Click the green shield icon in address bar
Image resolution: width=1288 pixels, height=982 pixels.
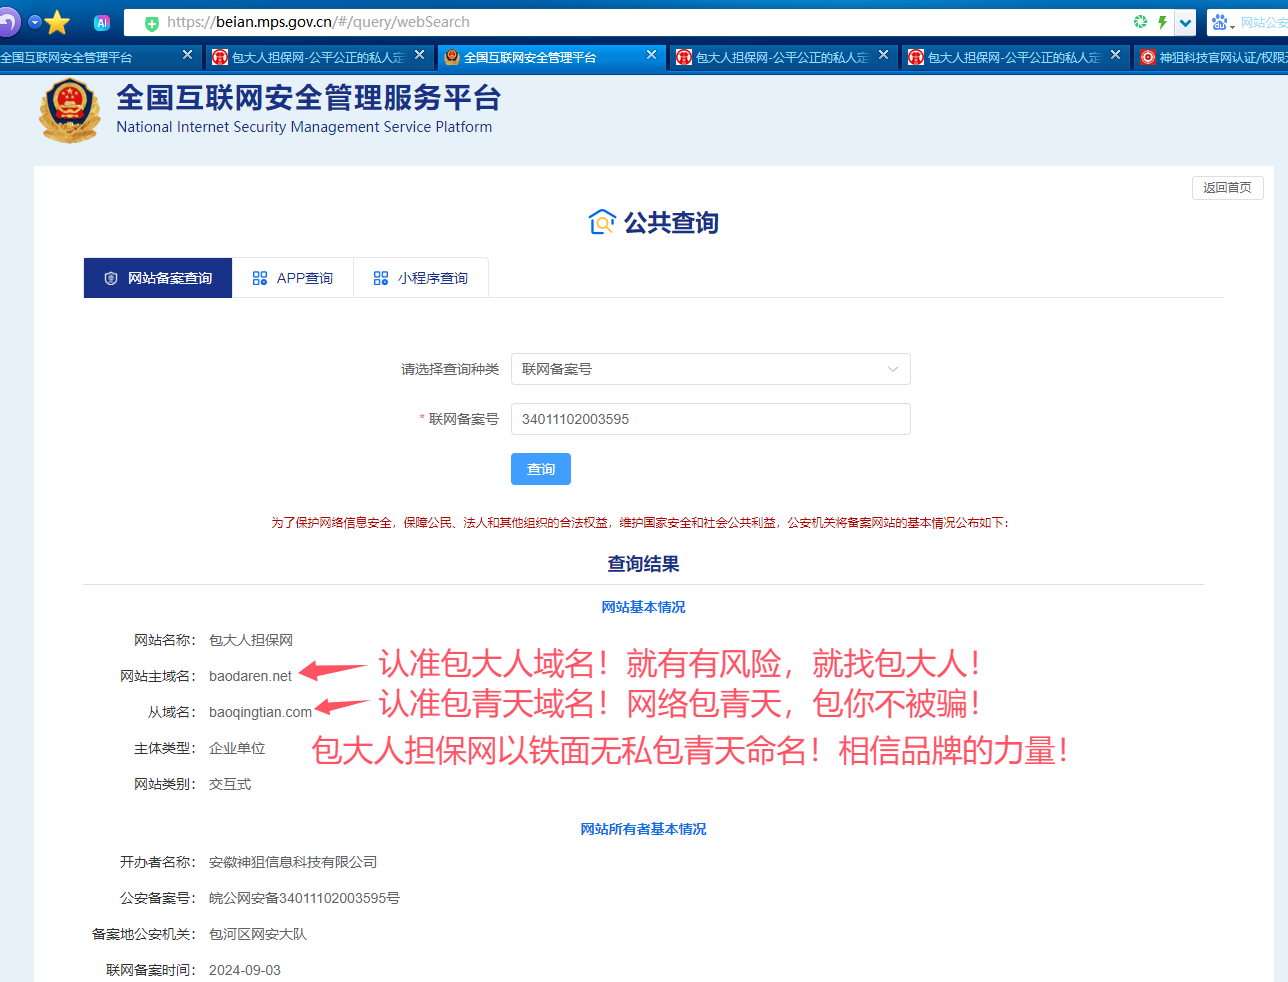150,21
